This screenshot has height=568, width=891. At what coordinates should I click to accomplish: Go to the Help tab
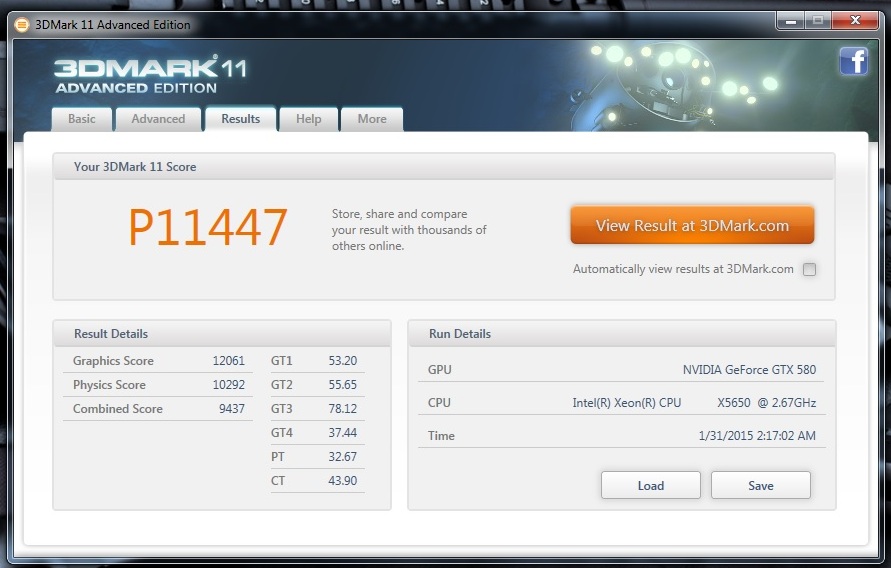tap(309, 119)
